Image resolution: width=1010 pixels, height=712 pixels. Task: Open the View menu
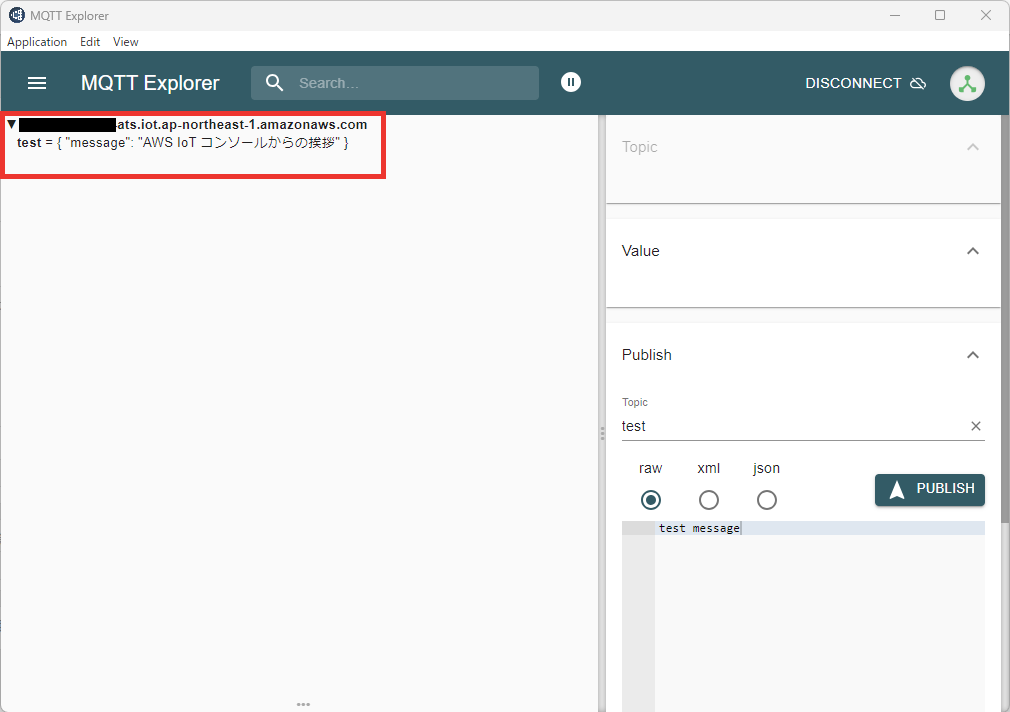click(x=125, y=42)
